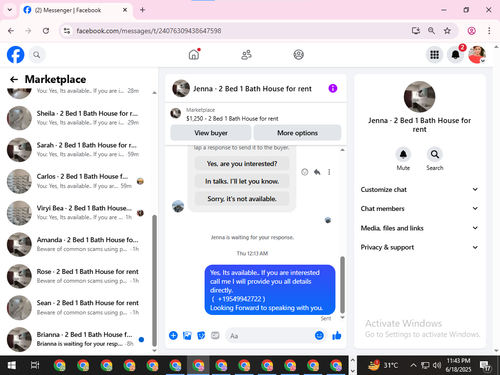Open the Friends icon in top navigation
This screenshot has height=375, width=500.
tap(246, 55)
